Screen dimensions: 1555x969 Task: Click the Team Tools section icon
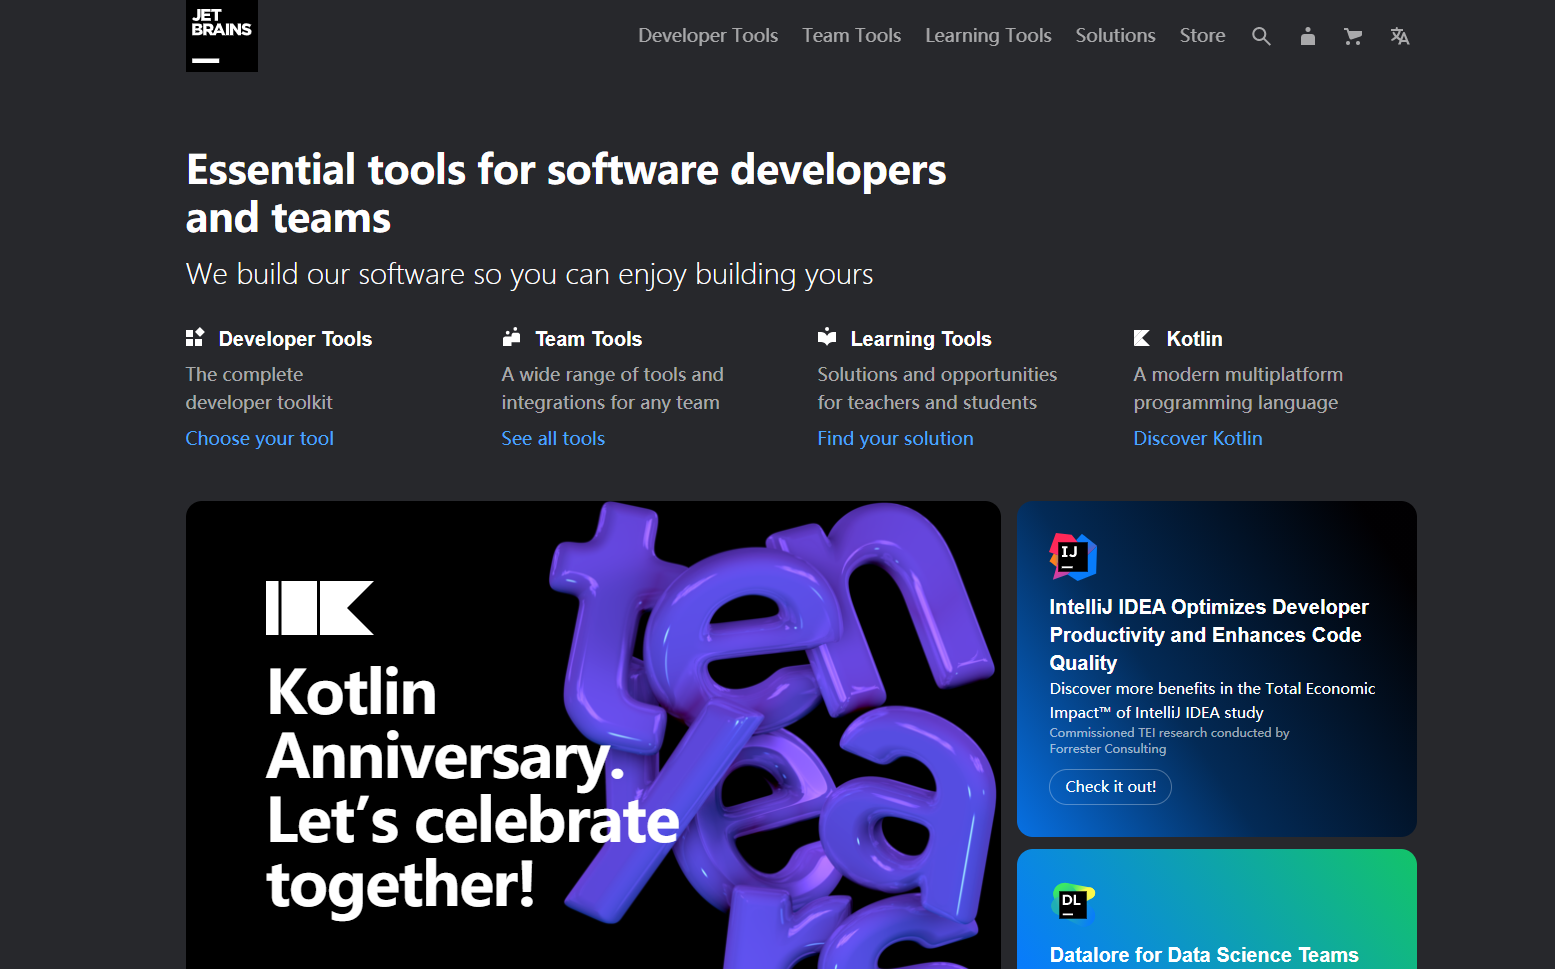click(511, 337)
